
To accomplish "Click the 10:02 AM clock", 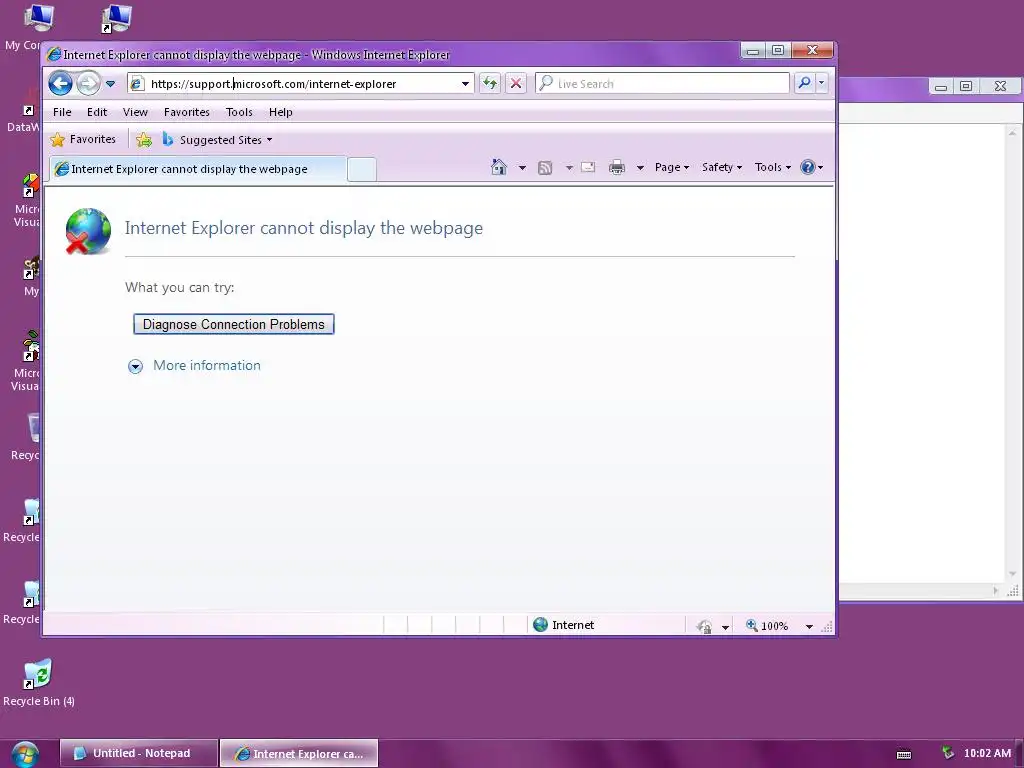I will click(x=987, y=753).
